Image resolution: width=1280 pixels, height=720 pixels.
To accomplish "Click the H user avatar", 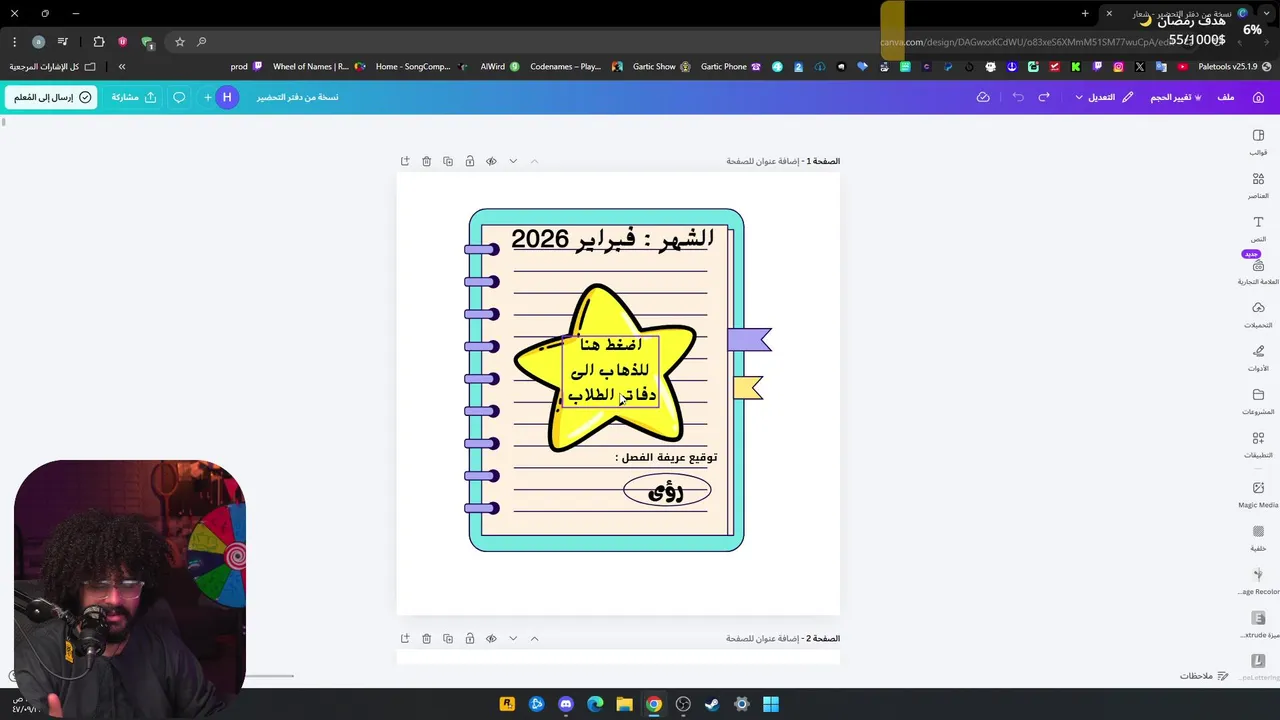I will click(x=227, y=97).
